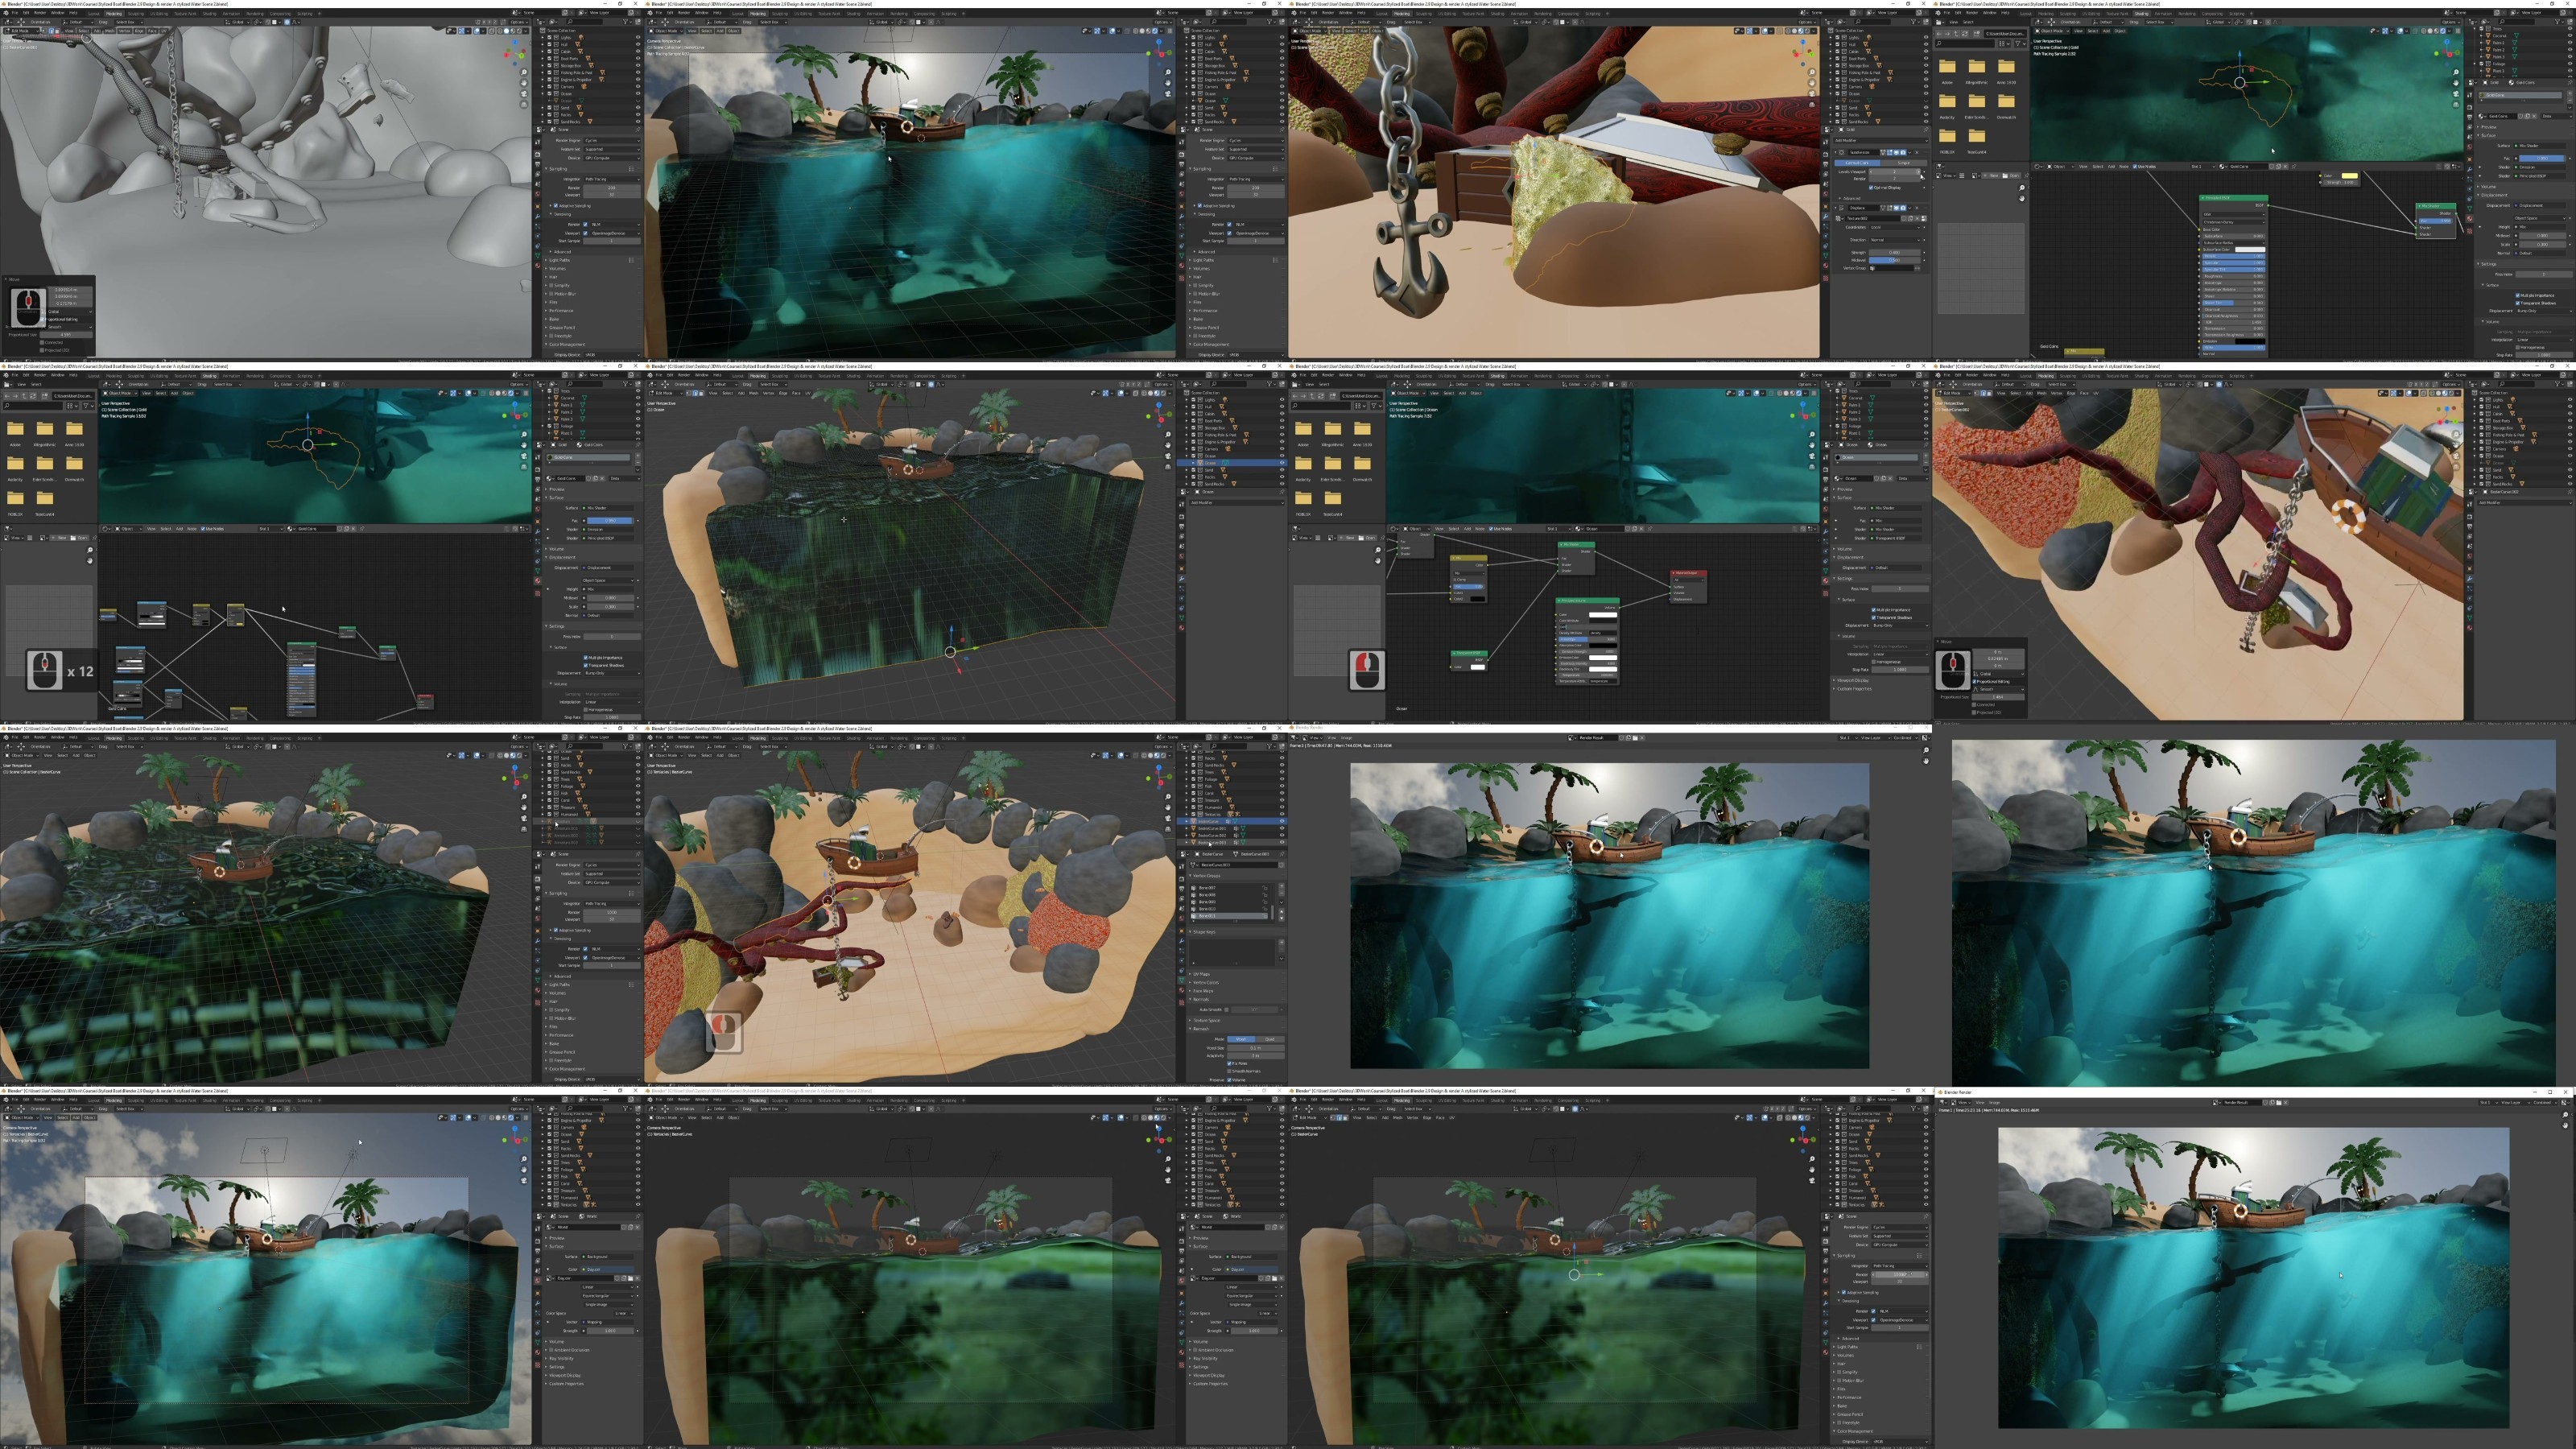Open Compositing workspace tab, top-right screenshot
The image size is (2576, 1449).
[2212, 14]
